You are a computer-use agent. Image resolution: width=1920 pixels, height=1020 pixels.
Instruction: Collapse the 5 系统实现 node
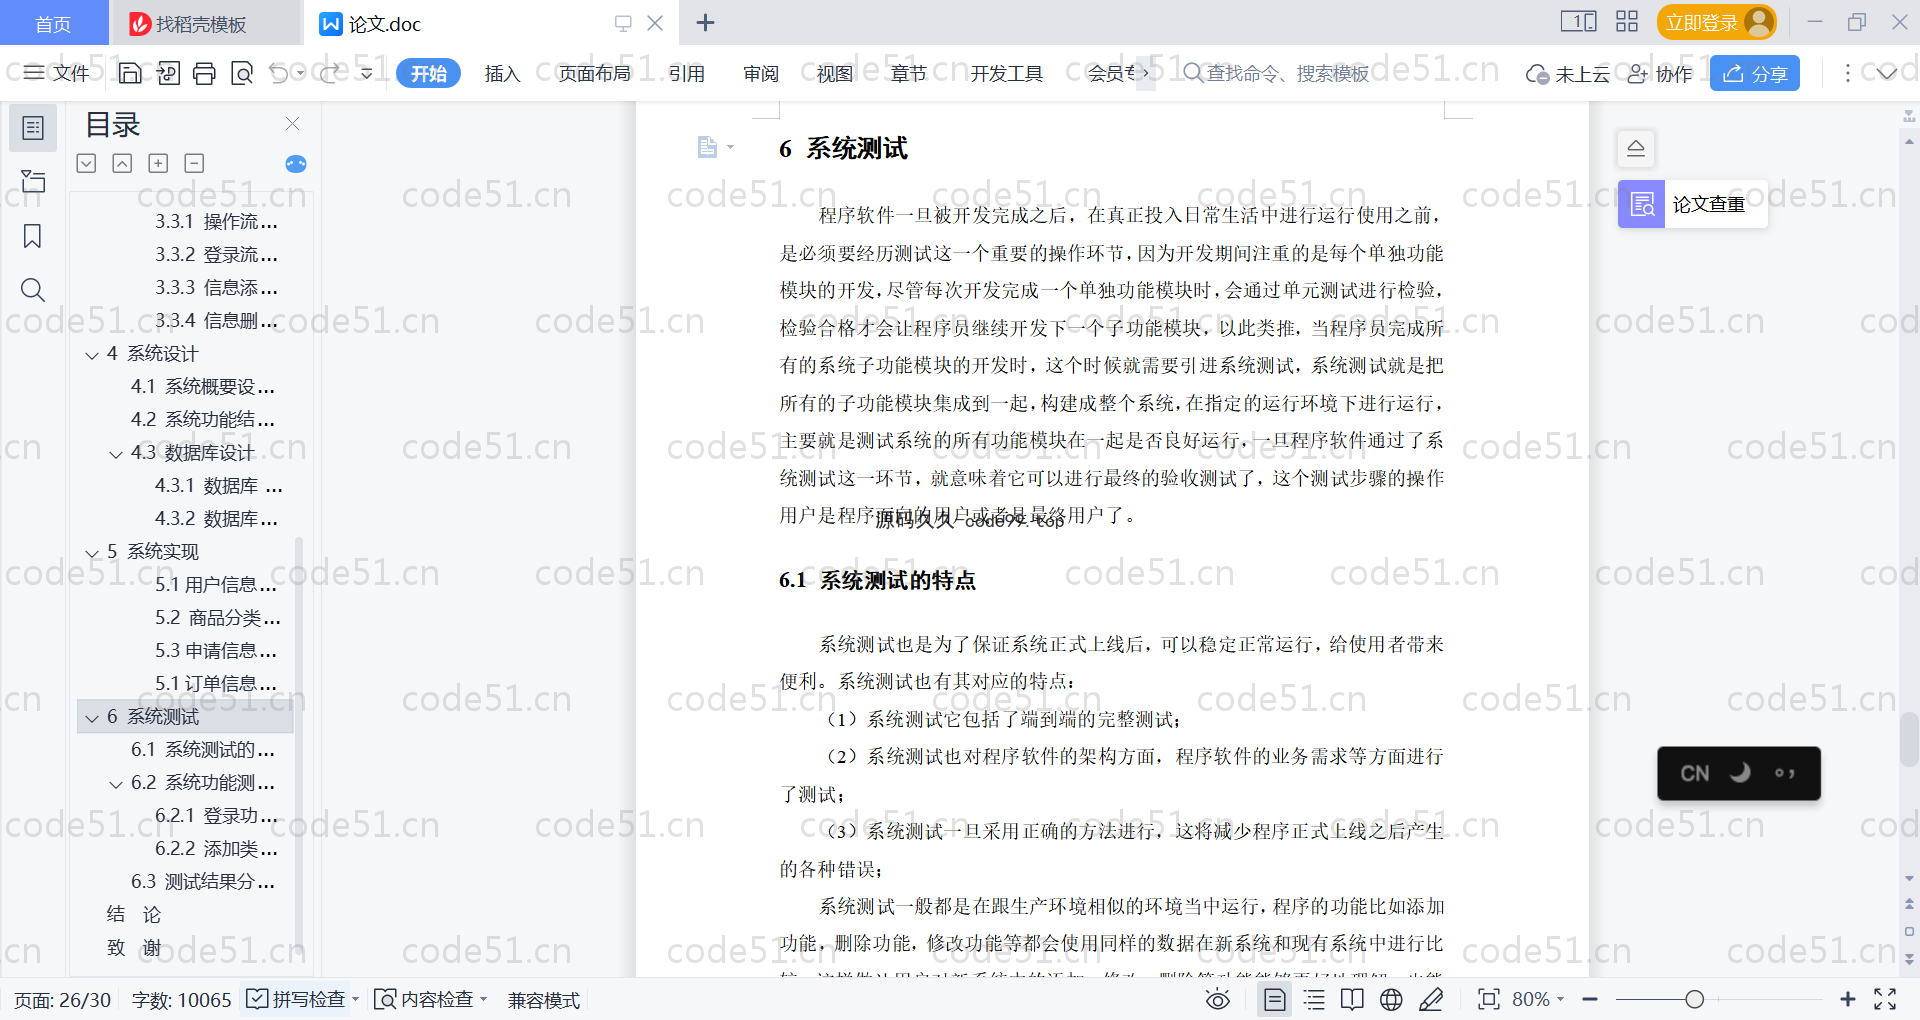92,553
